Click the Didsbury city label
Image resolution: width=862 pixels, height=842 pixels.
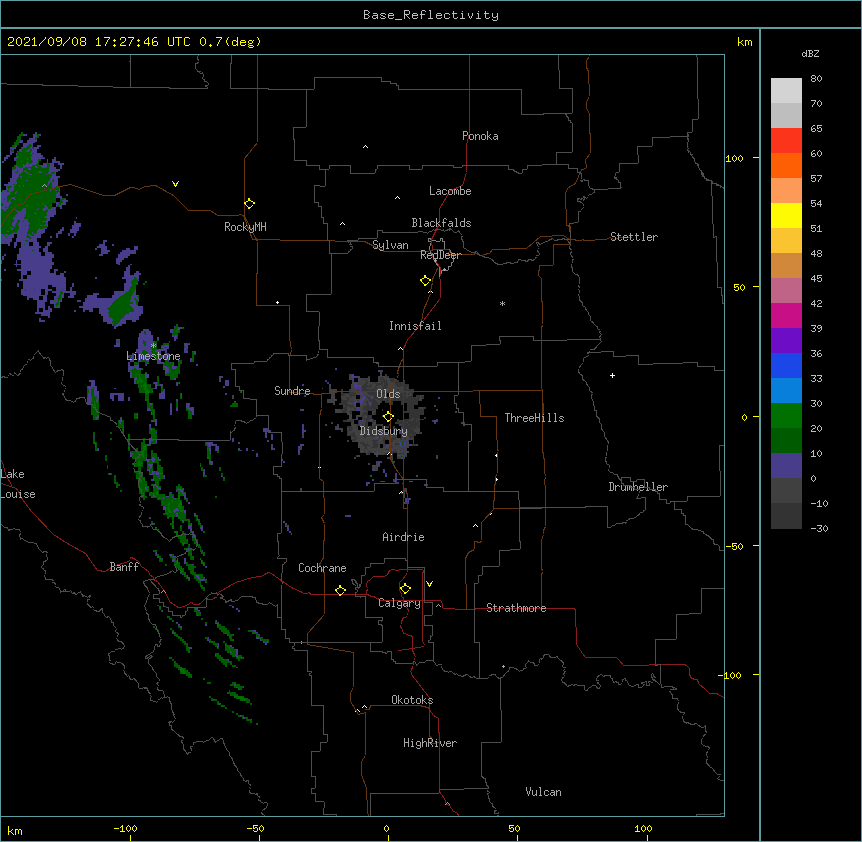(384, 431)
